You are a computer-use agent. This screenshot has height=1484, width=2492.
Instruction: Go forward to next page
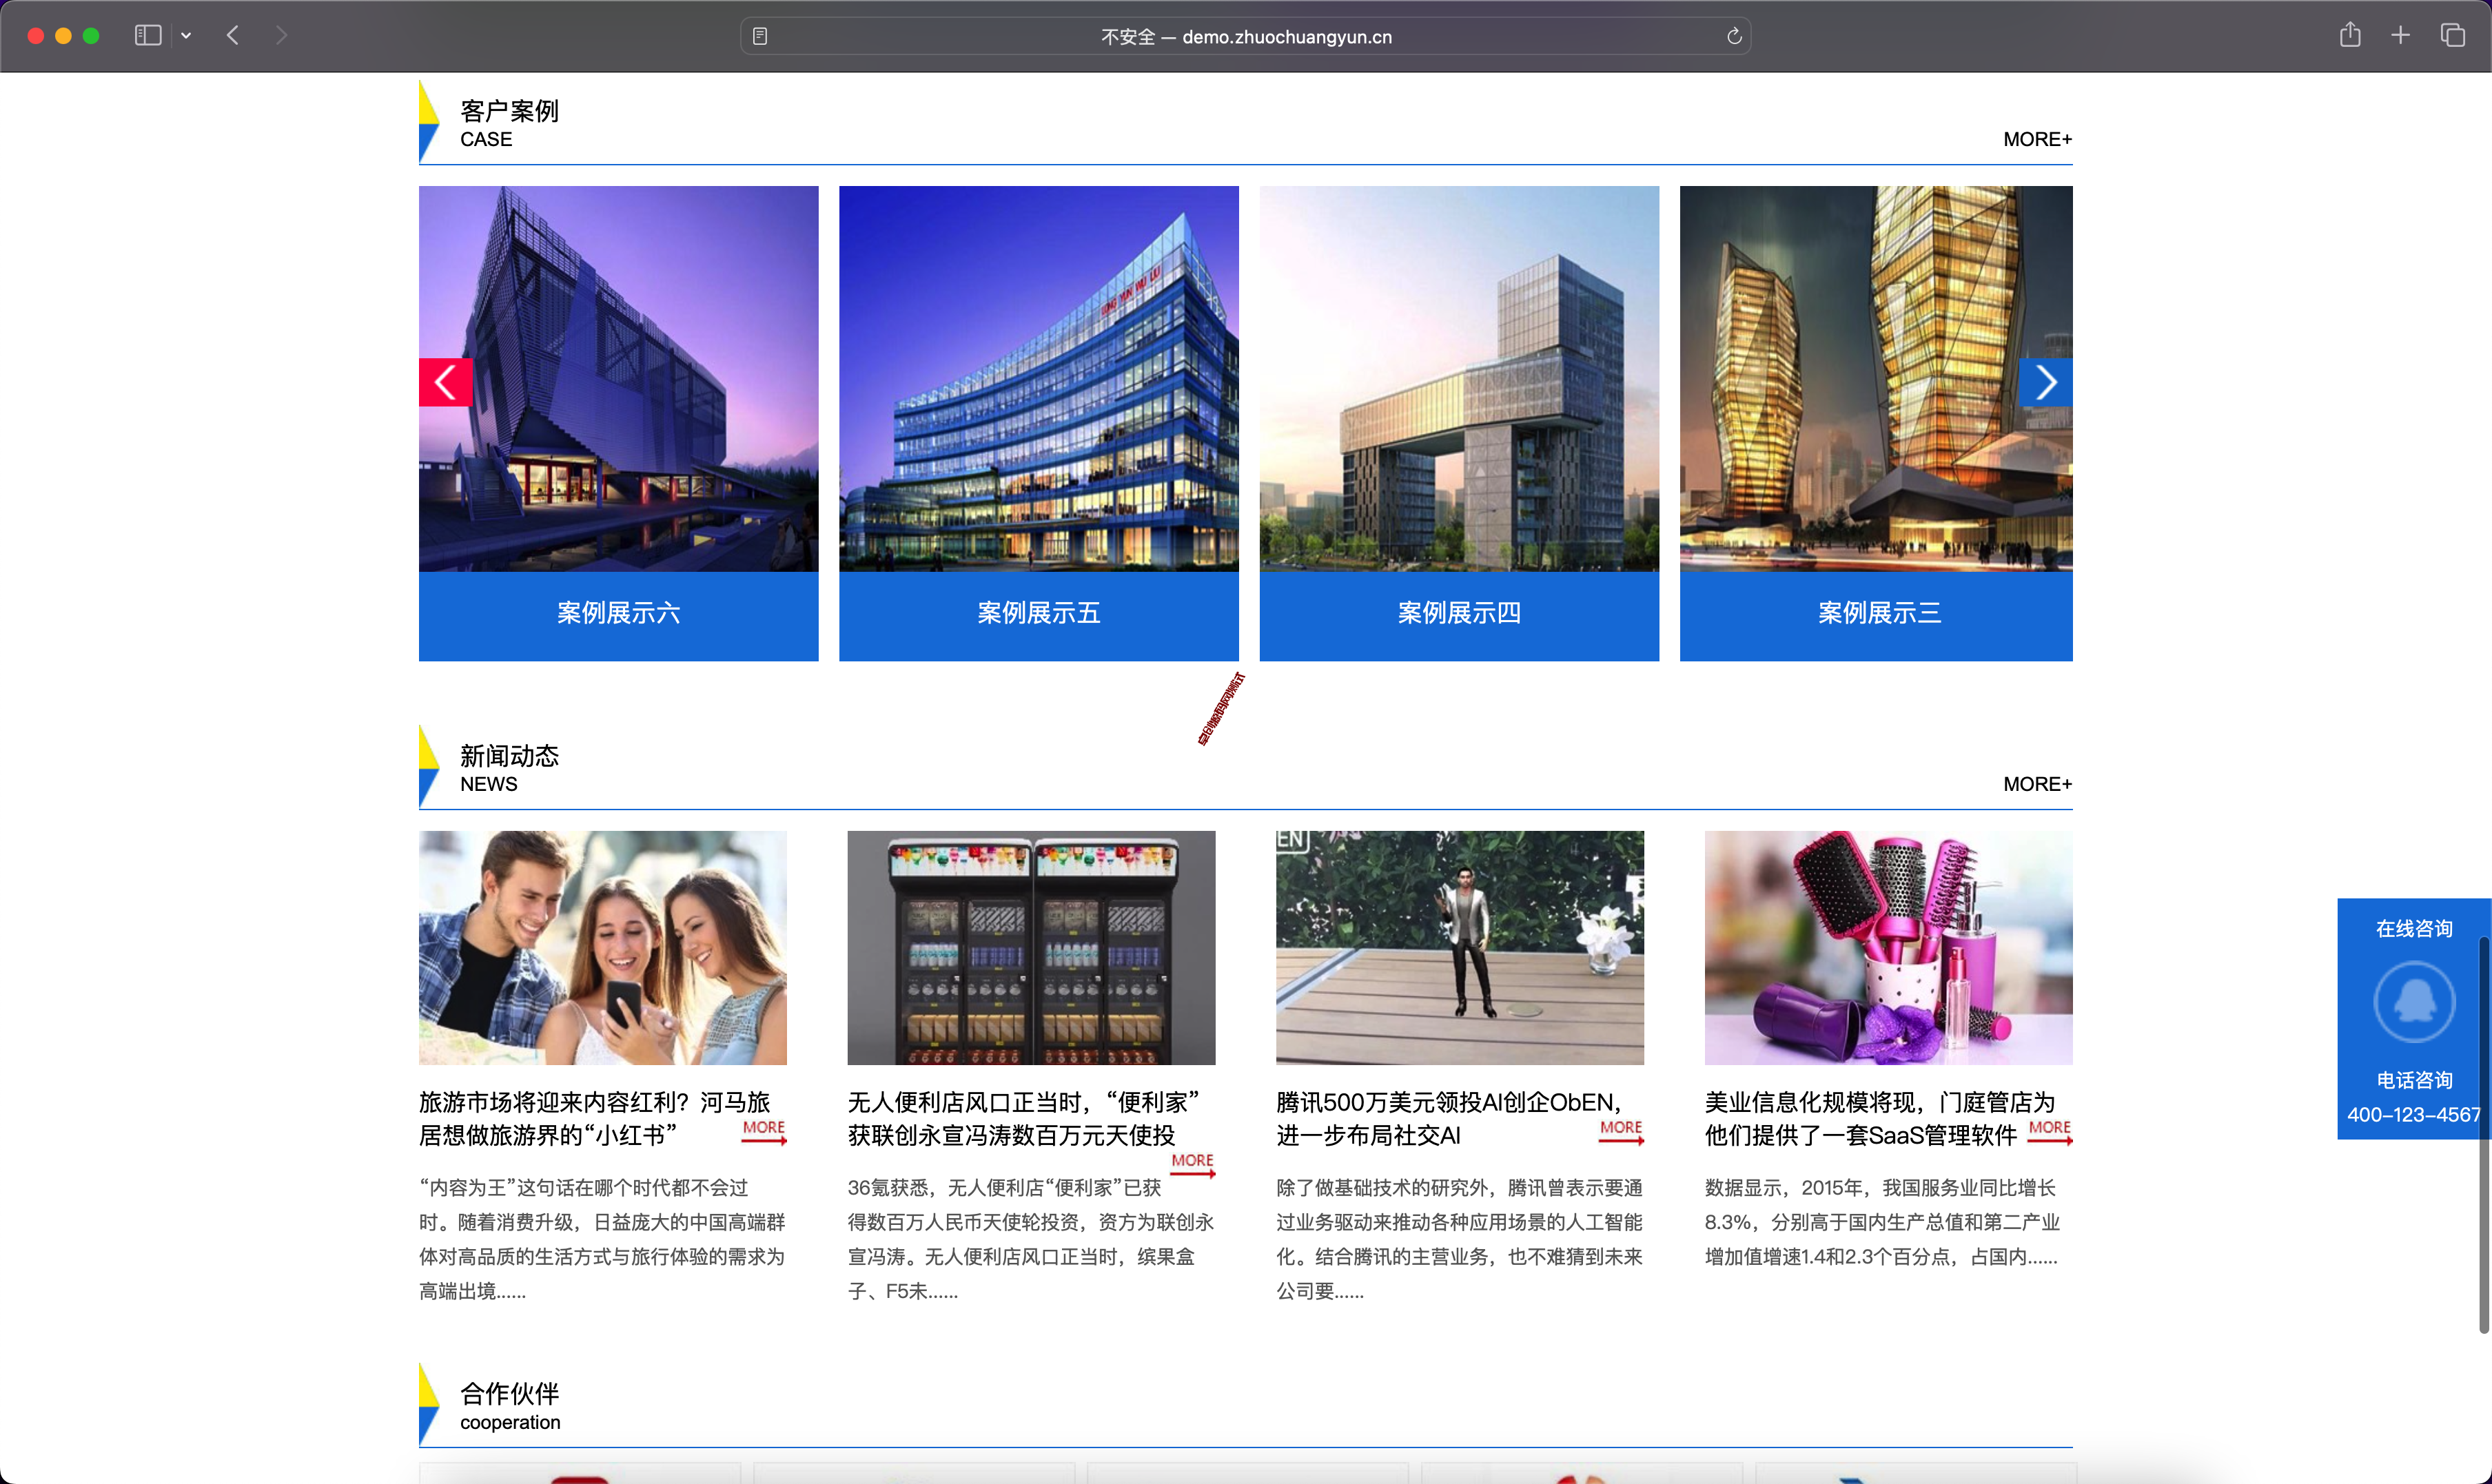281,36
